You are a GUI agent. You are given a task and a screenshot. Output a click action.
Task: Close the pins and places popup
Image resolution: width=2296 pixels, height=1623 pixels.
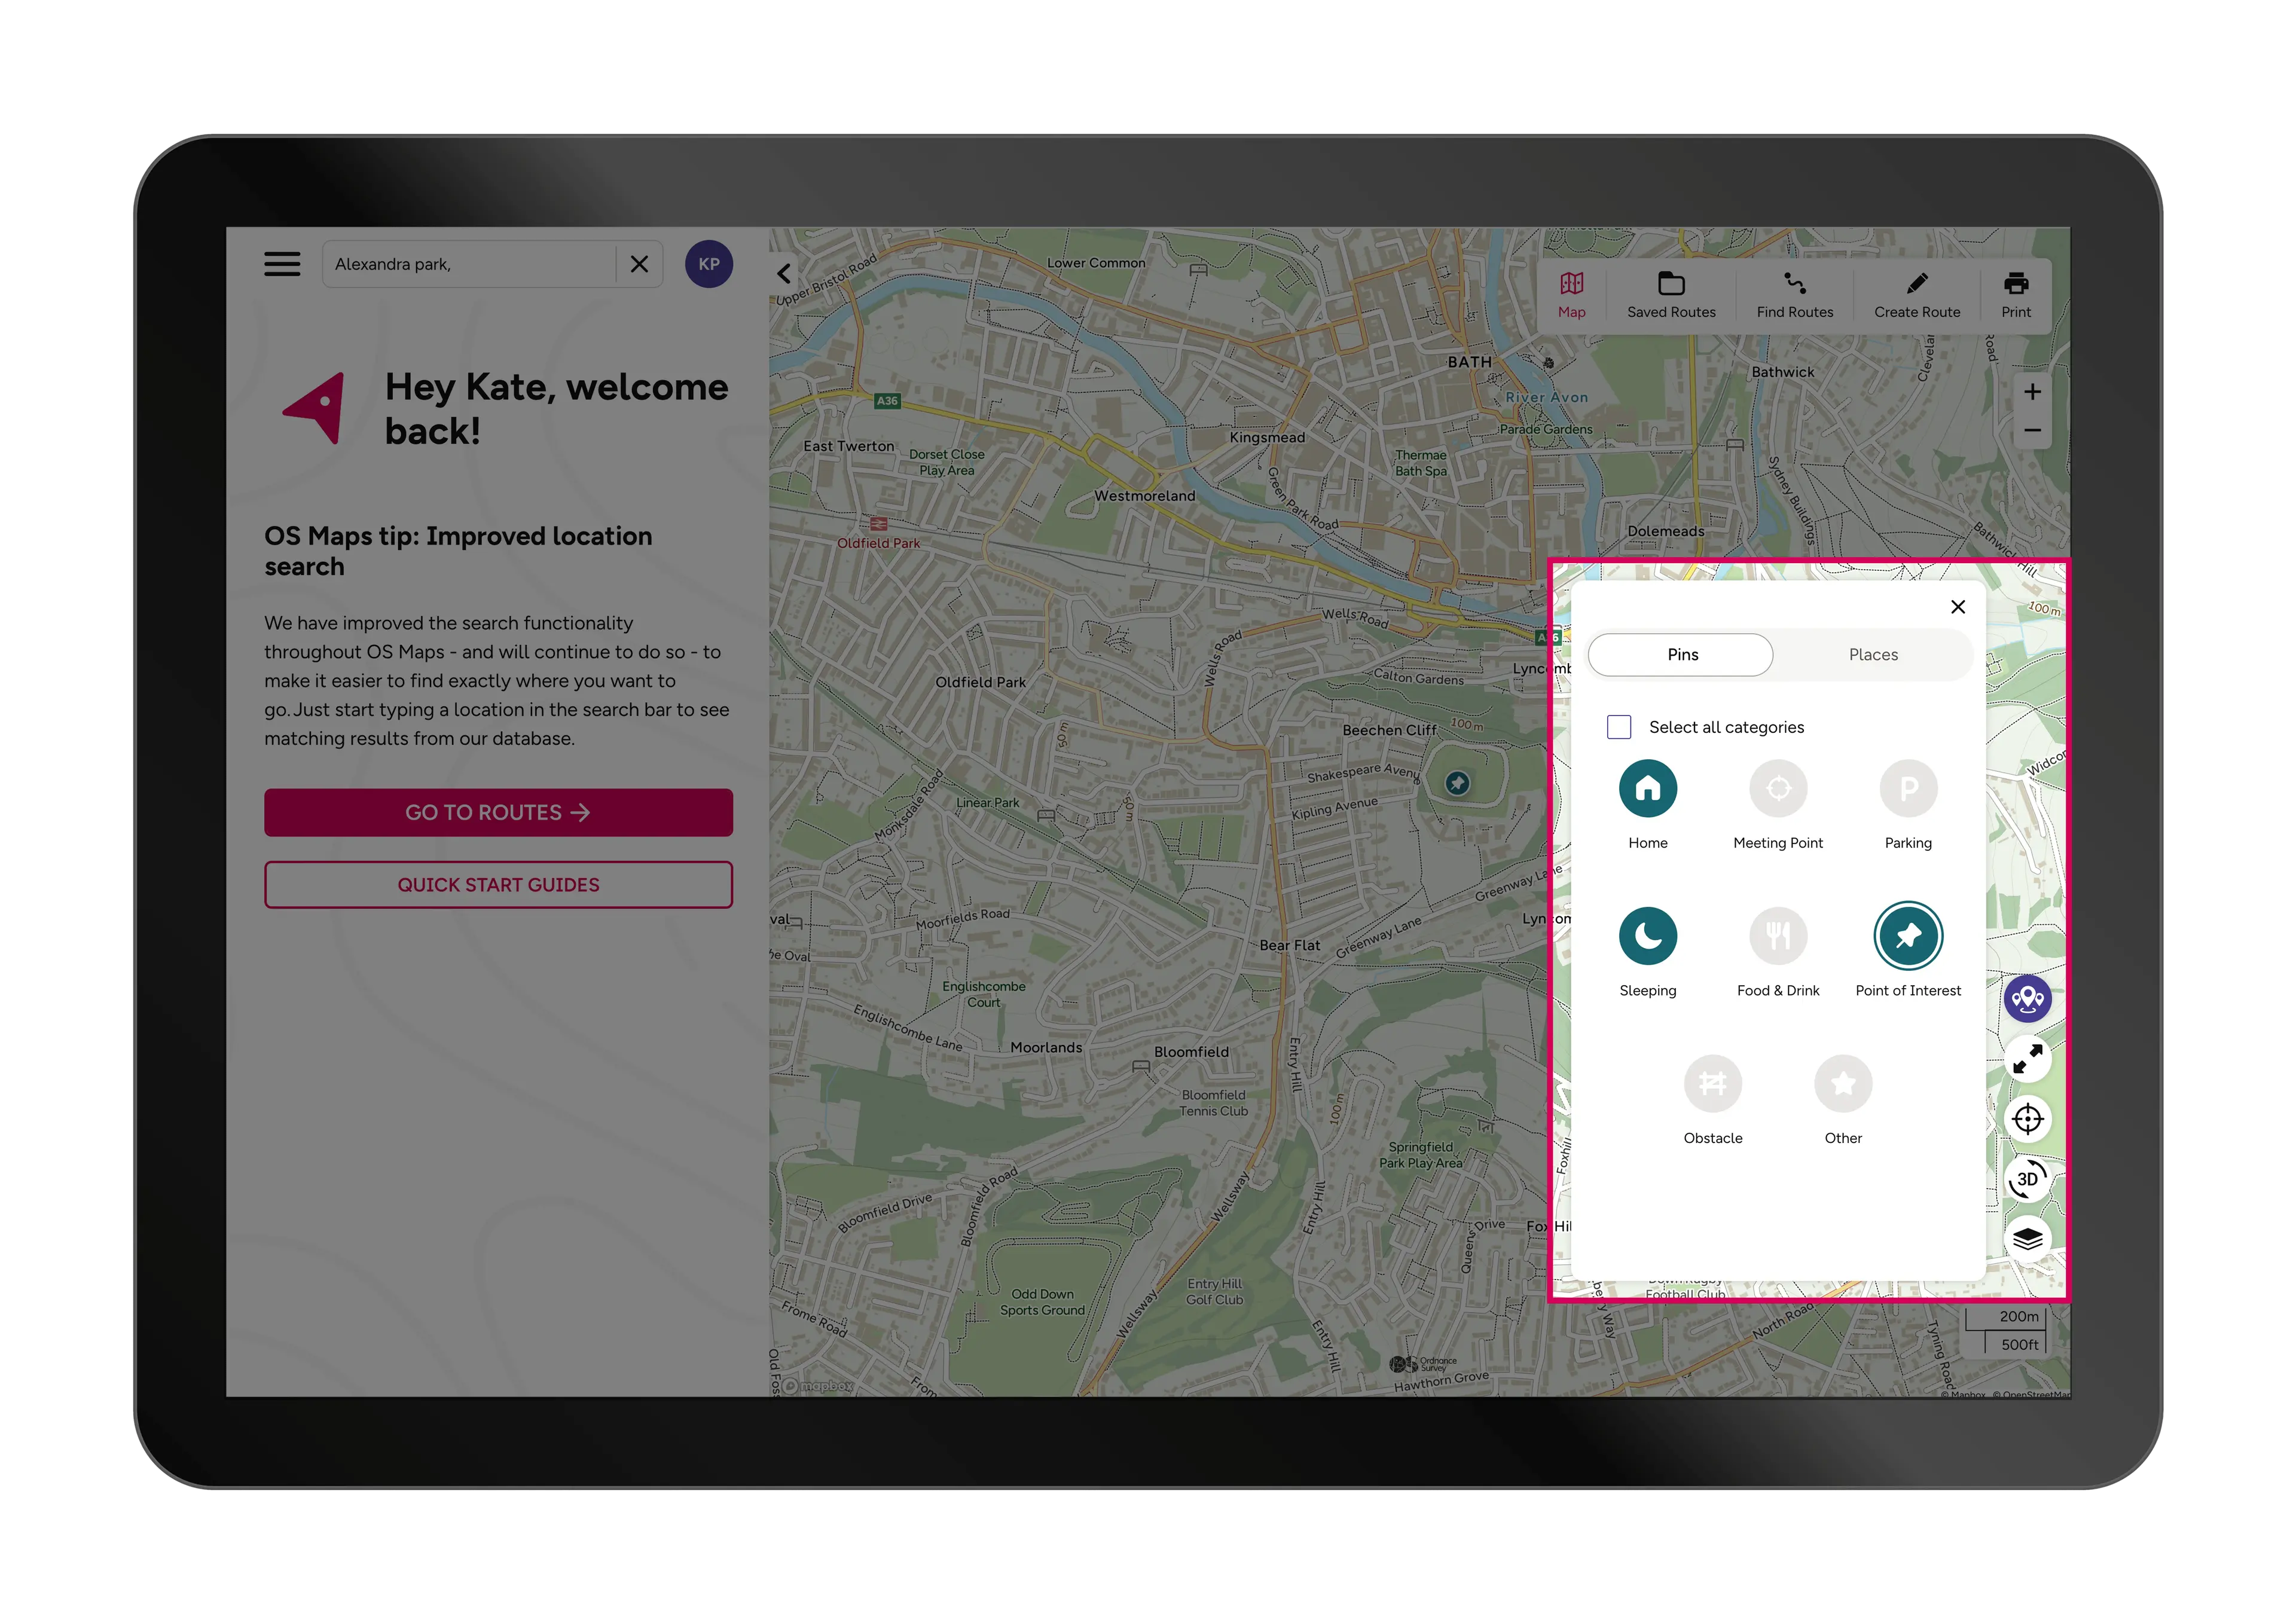1958,607
